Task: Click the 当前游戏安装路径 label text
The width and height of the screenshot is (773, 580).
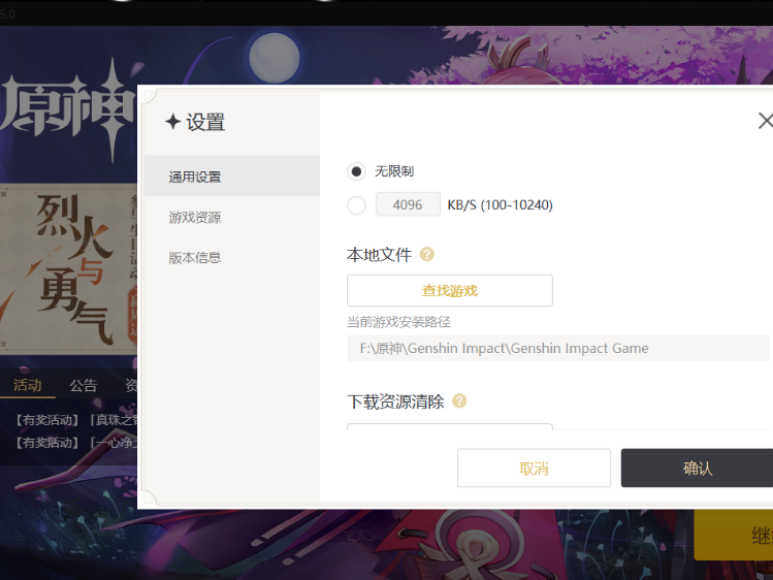Action: pyautogui.click(x=399, y=322)
